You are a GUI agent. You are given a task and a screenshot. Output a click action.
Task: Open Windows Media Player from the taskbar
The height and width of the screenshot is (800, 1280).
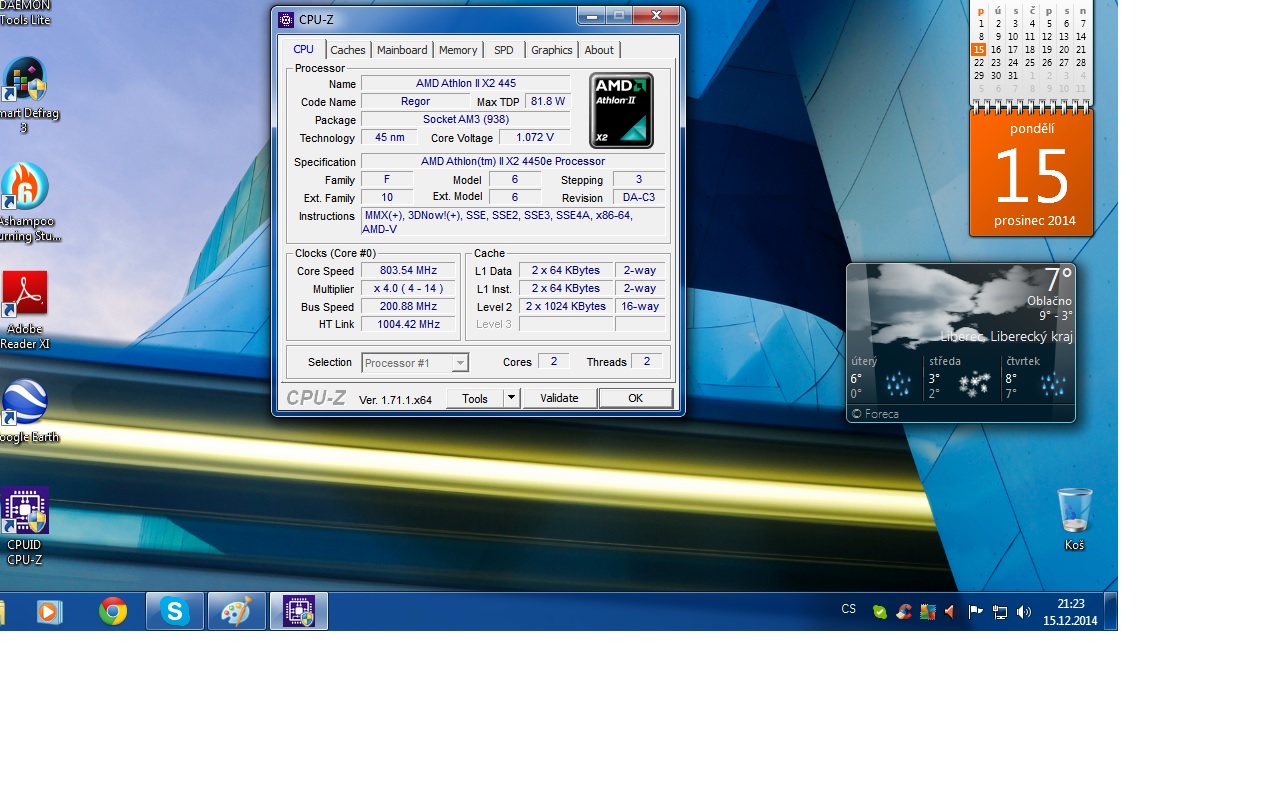pyautogui.click(x=48, y=611)
